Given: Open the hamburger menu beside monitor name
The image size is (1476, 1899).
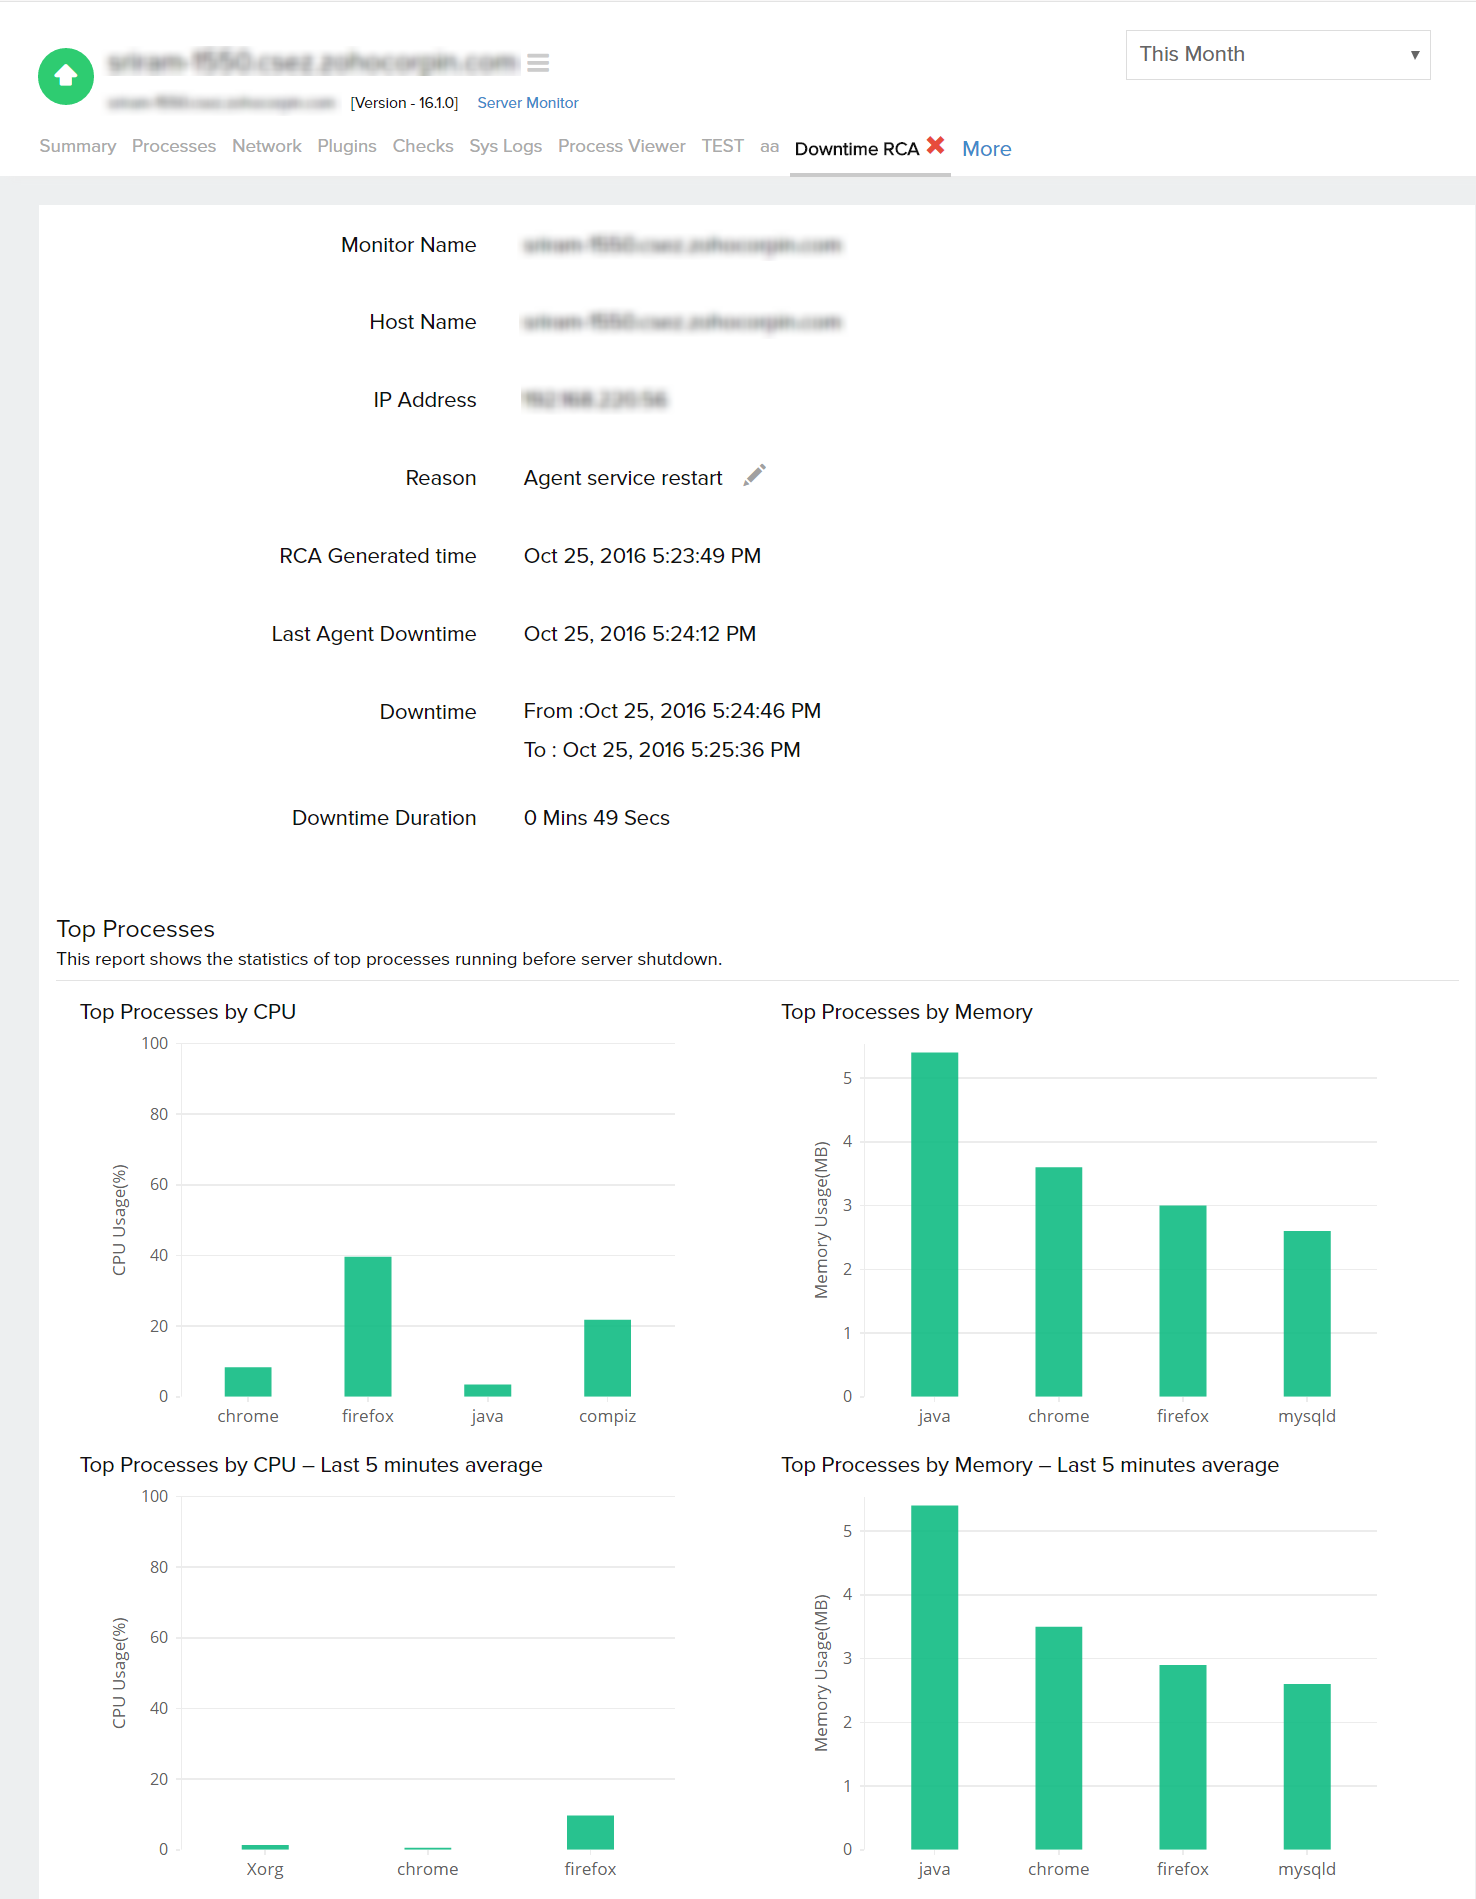Looking at the screenshot, I should 538,63.
